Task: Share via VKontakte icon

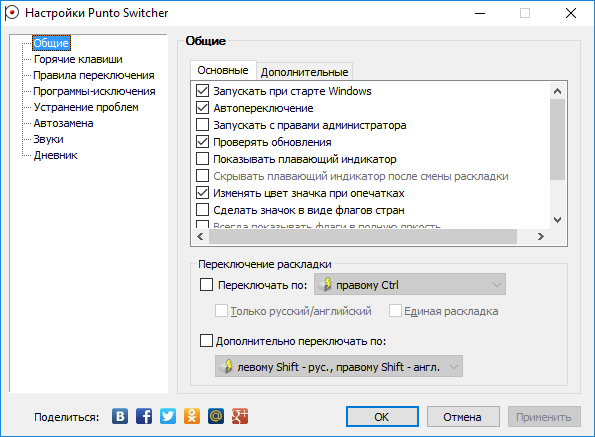Action: (120, 417)
